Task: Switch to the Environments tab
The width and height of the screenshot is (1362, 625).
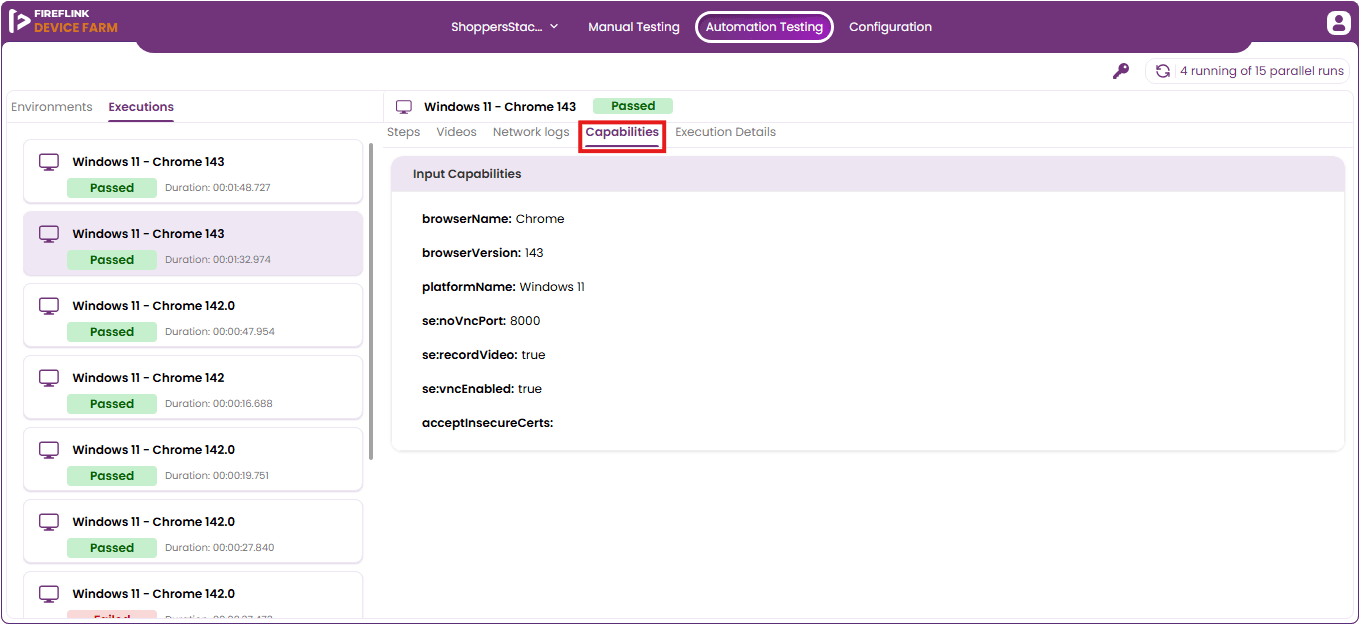Action: 52,107
